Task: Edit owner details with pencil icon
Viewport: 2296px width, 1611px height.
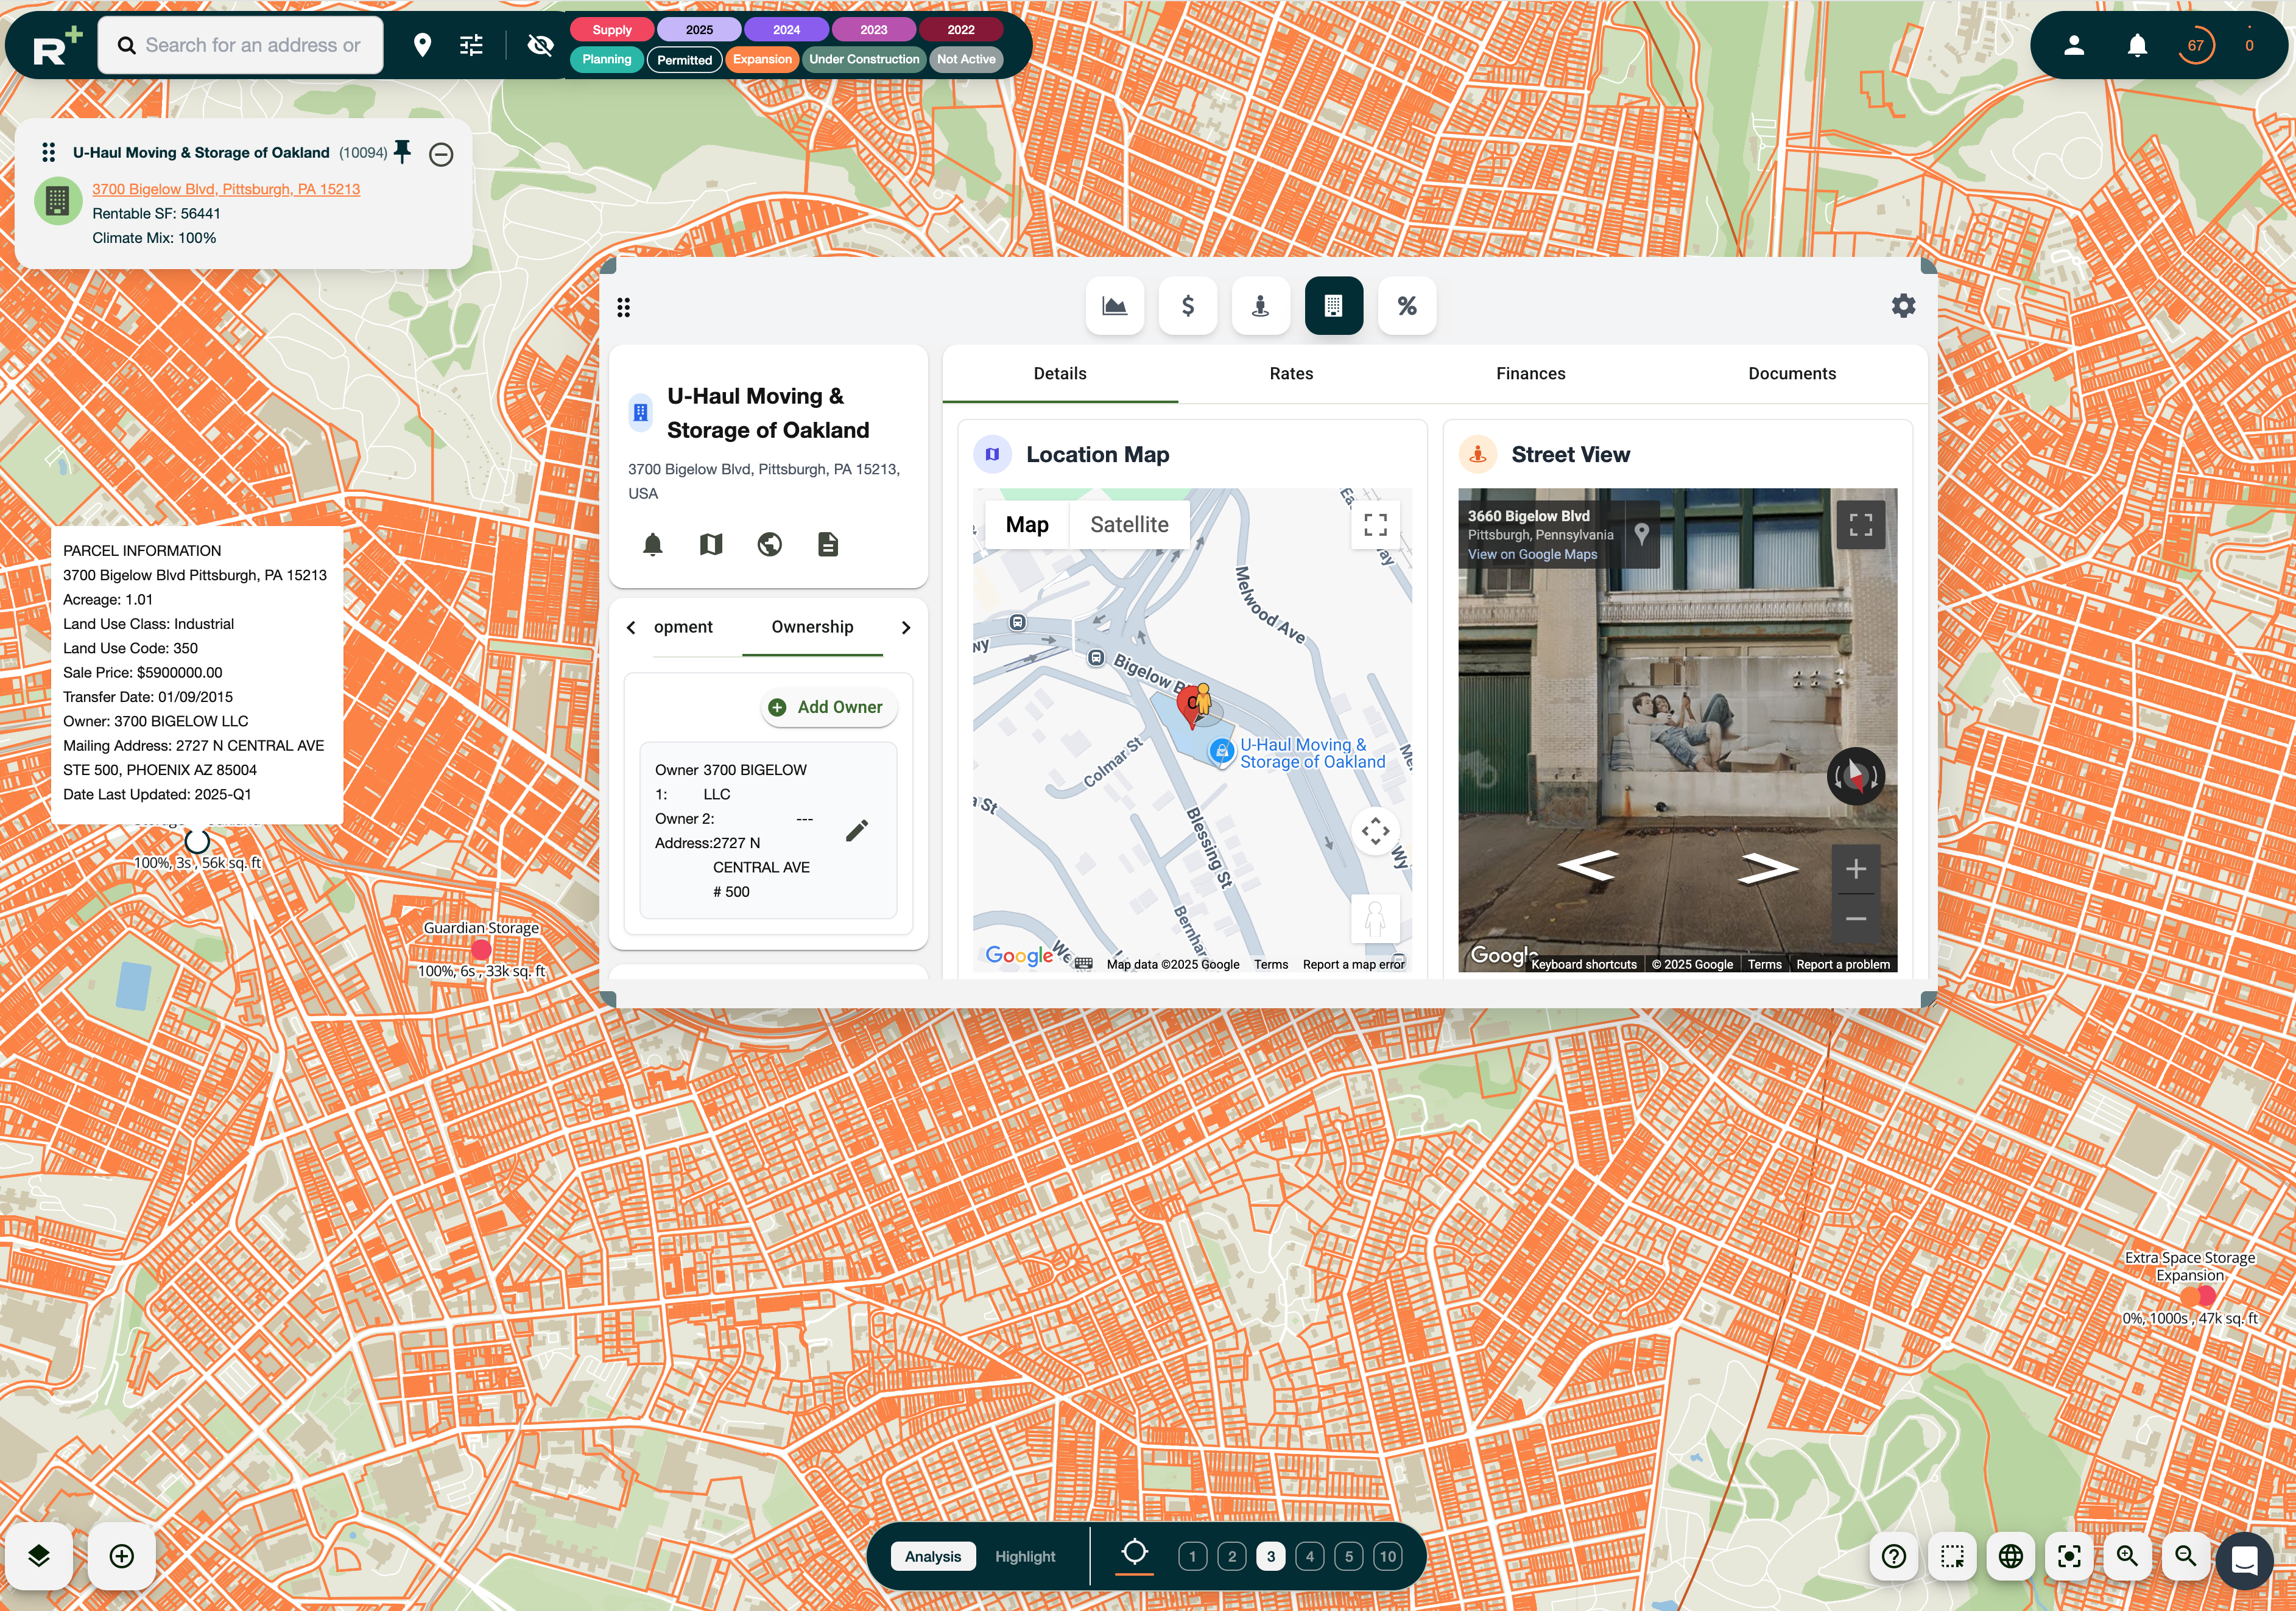Action: pyautogui.click(x=856, y=831)
